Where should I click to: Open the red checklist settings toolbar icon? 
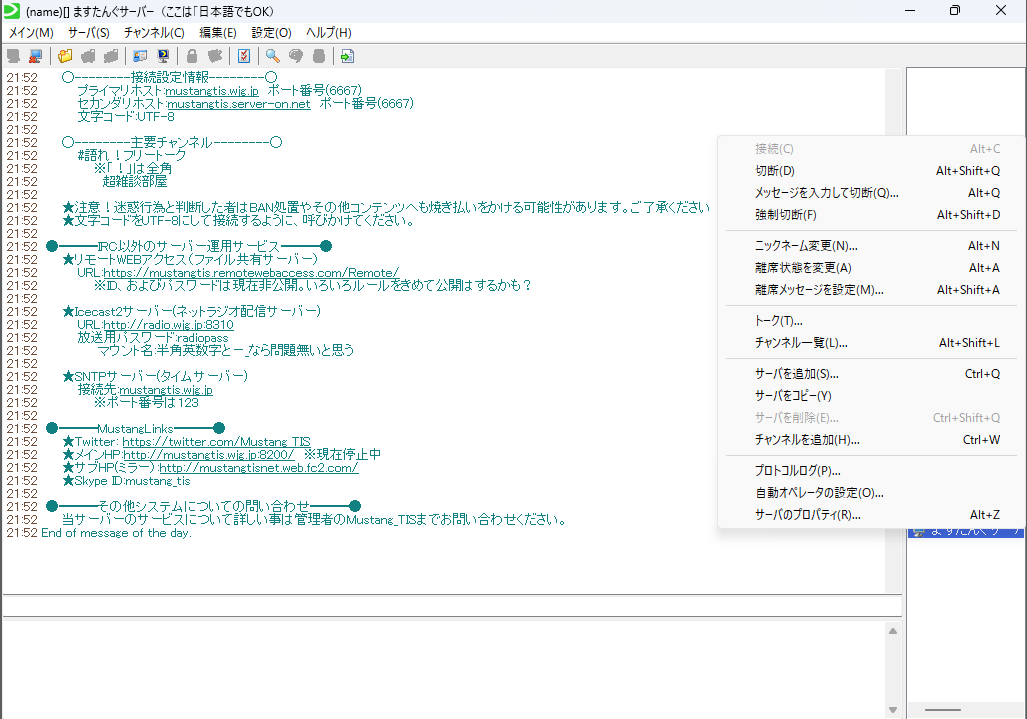pyautogui.click(x=242, y=56)
